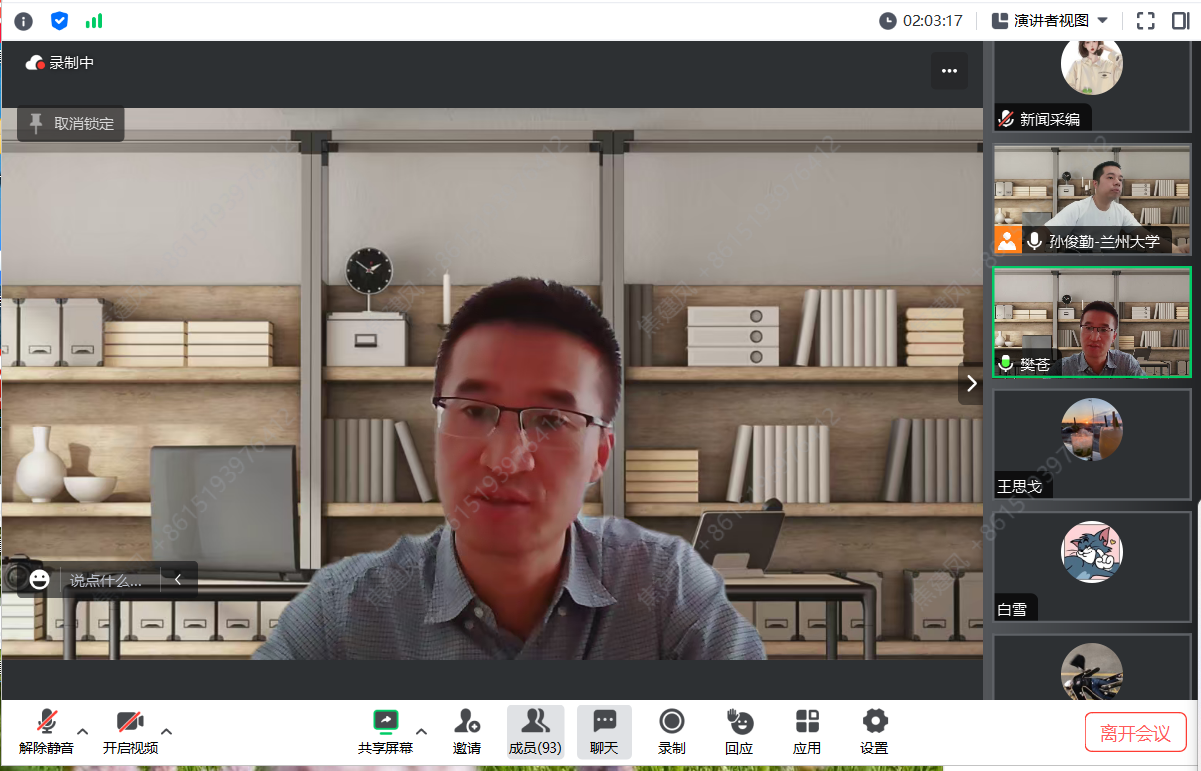Click the 回应 reactions icon
Viewport: 1201px width, 771px height.
(739, 731)
